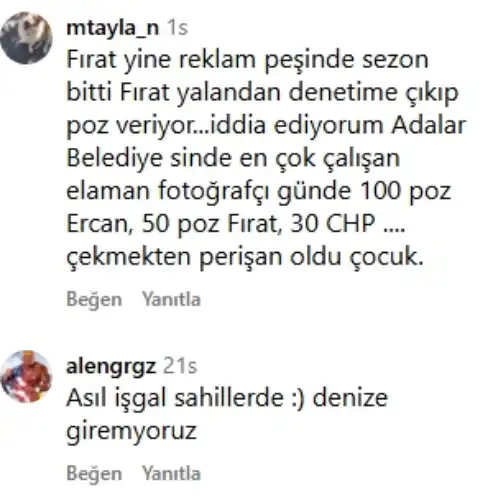Click the line starting 'Belediye sinde en çok'
488x500 pixels.
point(233,158)
